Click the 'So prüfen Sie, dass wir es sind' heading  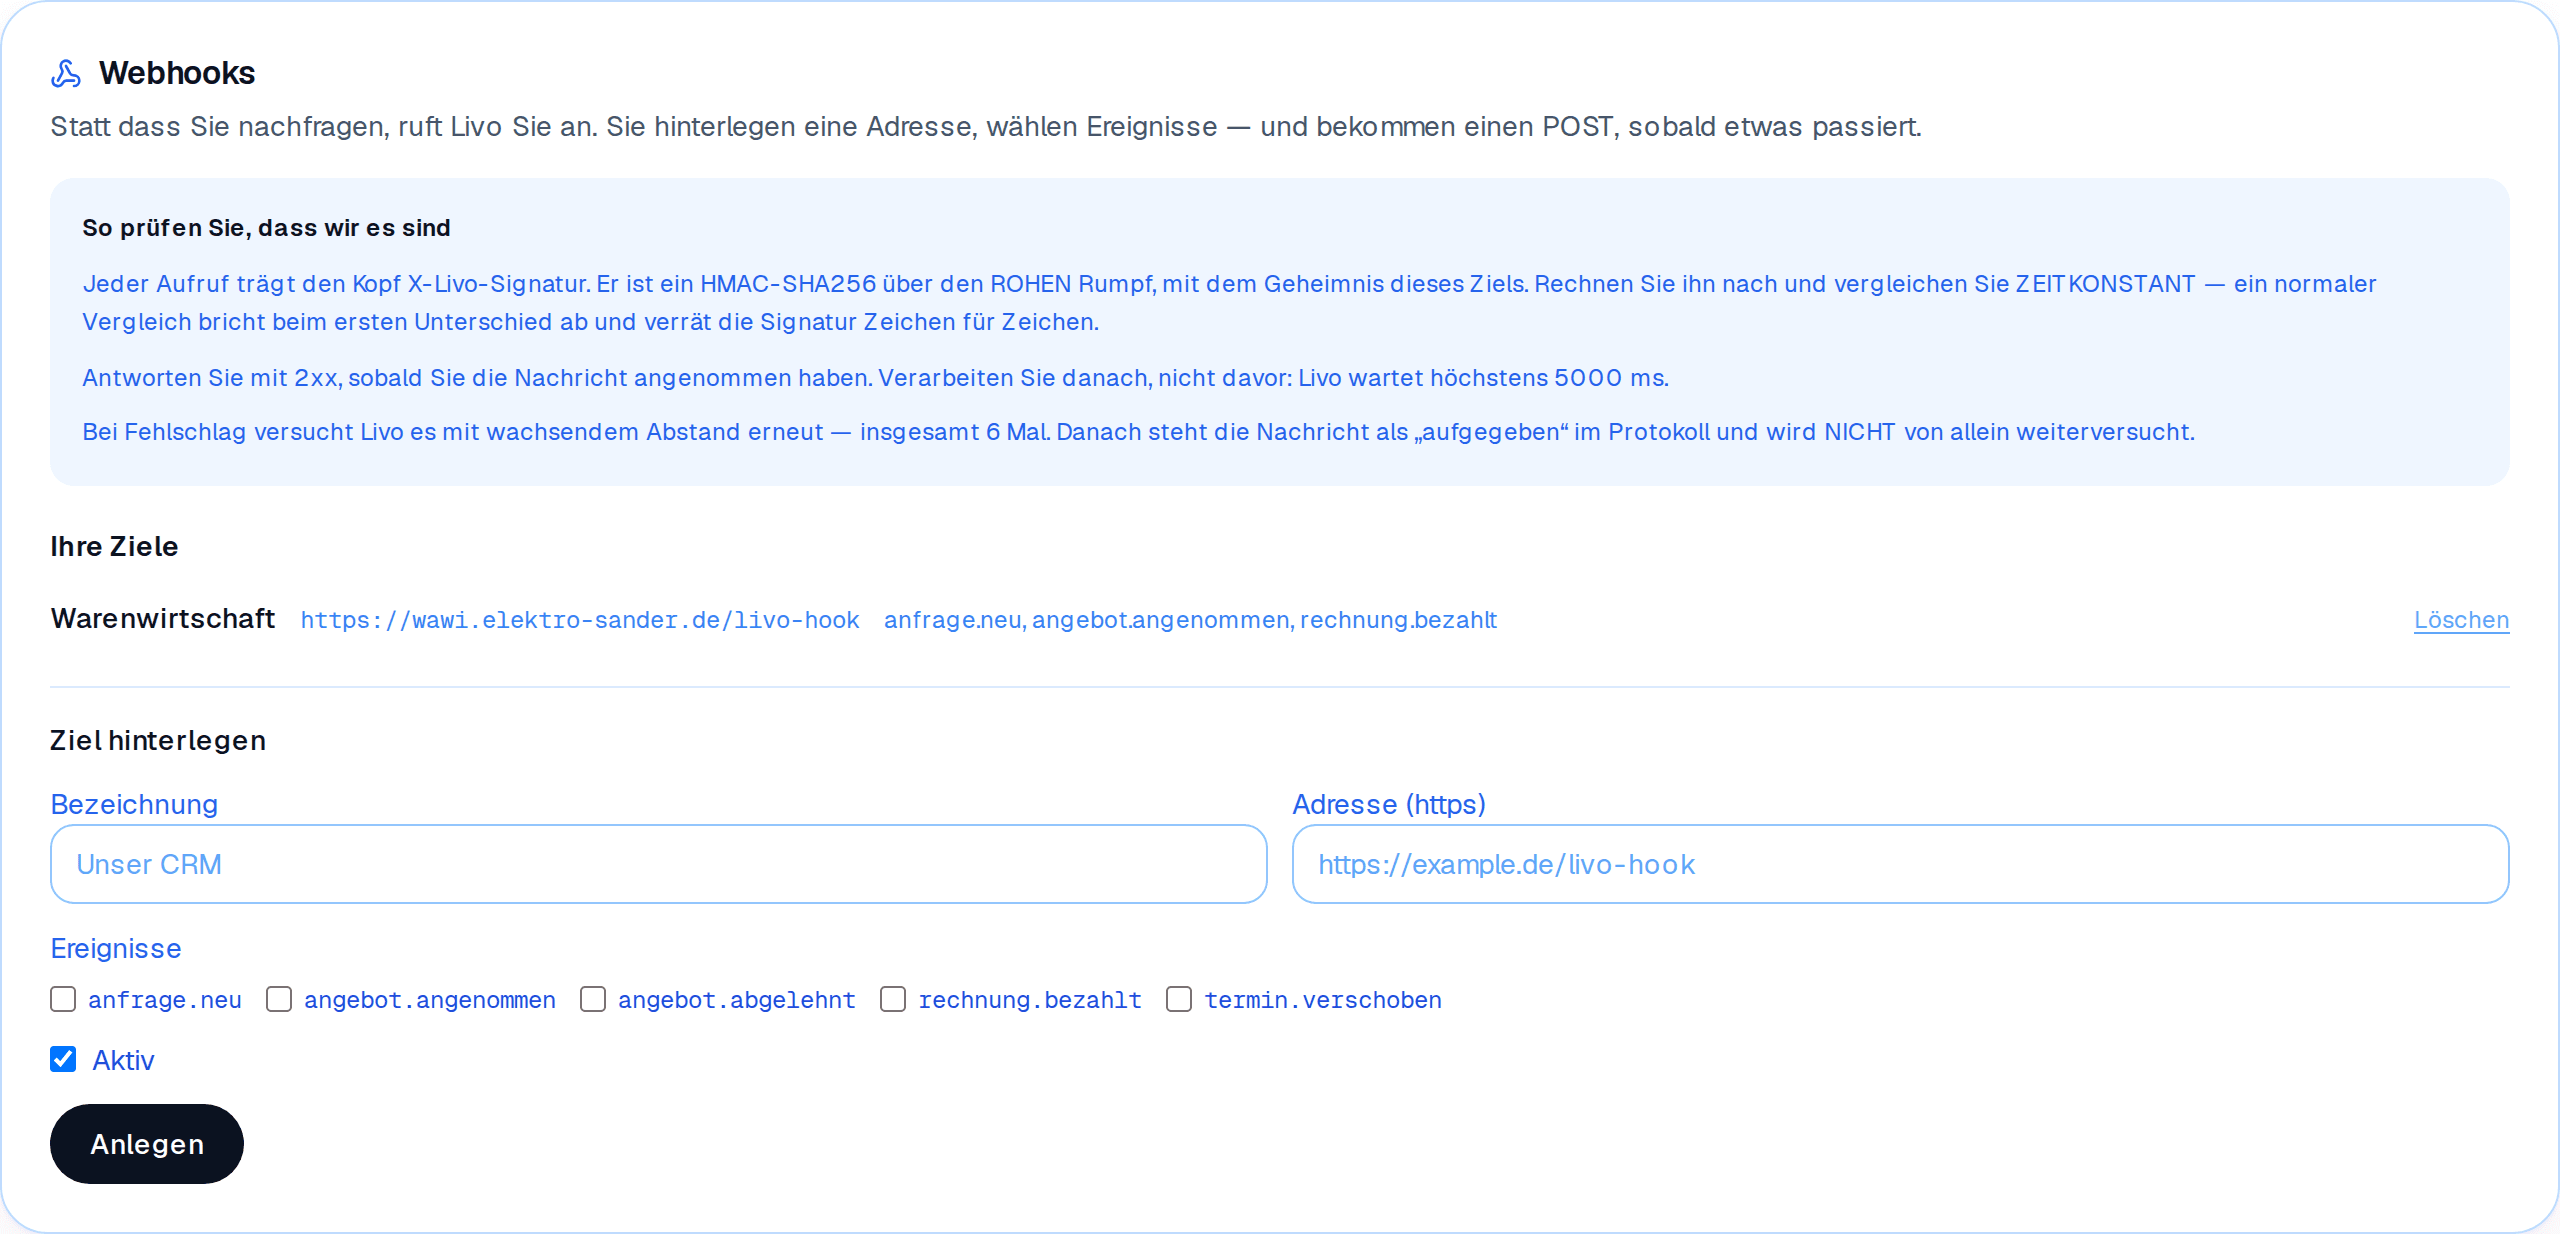pos(266,228)
